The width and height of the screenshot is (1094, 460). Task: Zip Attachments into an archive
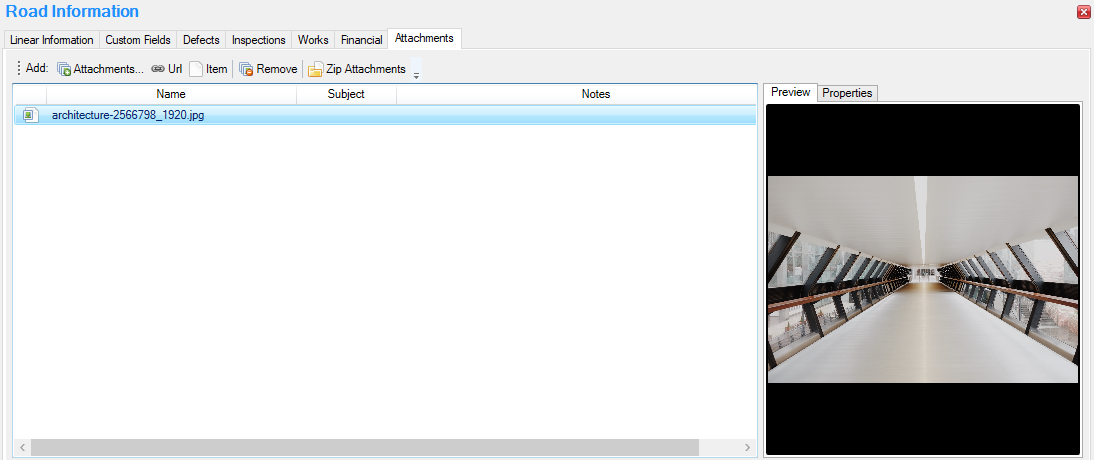pyautogui.click(x=356, y=70)
